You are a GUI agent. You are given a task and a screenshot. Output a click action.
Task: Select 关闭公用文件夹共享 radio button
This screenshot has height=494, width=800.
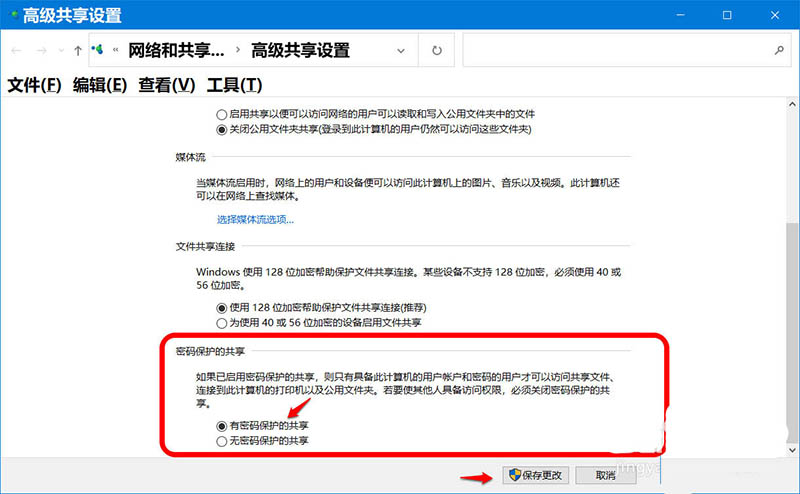[221, 130]
